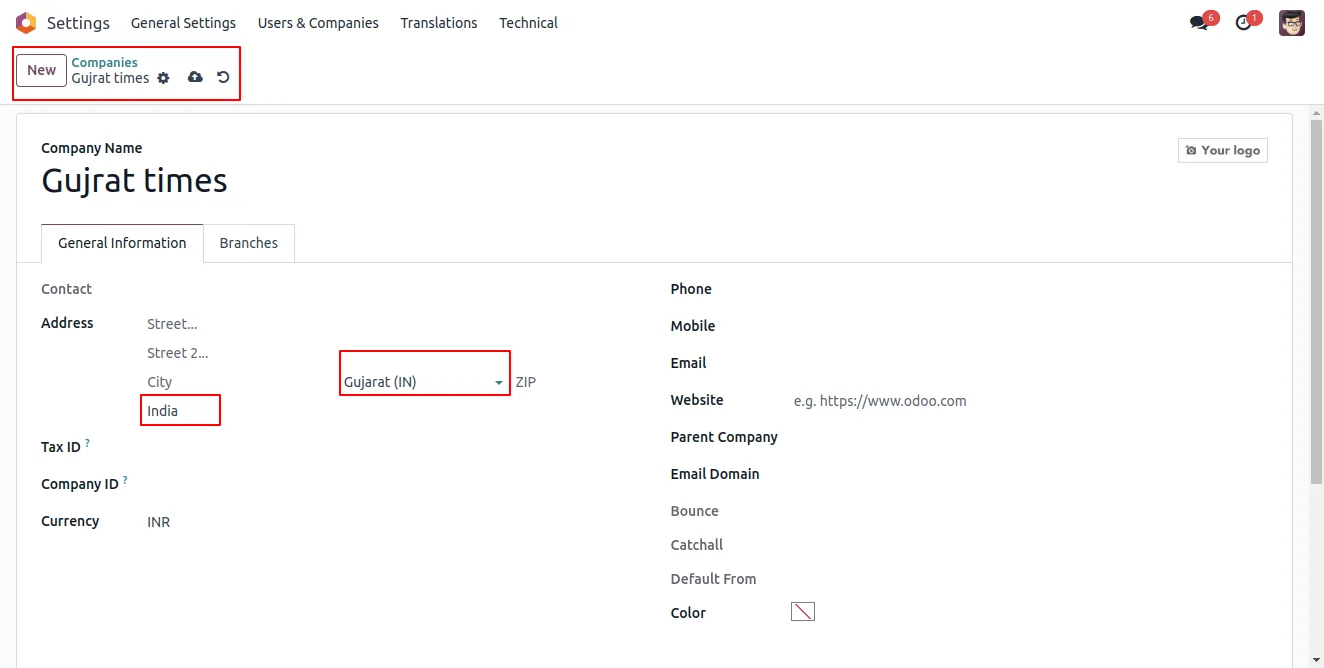Open the activities clock icon
The image size is (1324, 668).
coord(1243,22)
